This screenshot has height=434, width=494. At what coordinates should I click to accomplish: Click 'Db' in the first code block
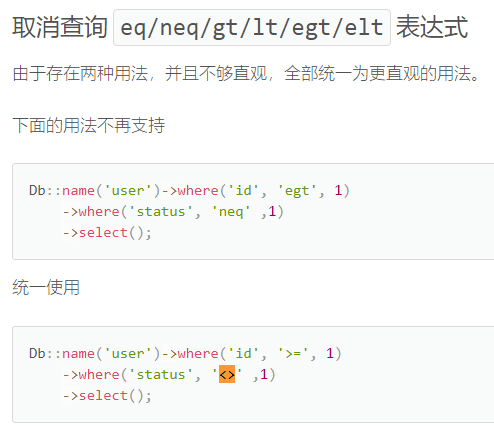[37, 191]
